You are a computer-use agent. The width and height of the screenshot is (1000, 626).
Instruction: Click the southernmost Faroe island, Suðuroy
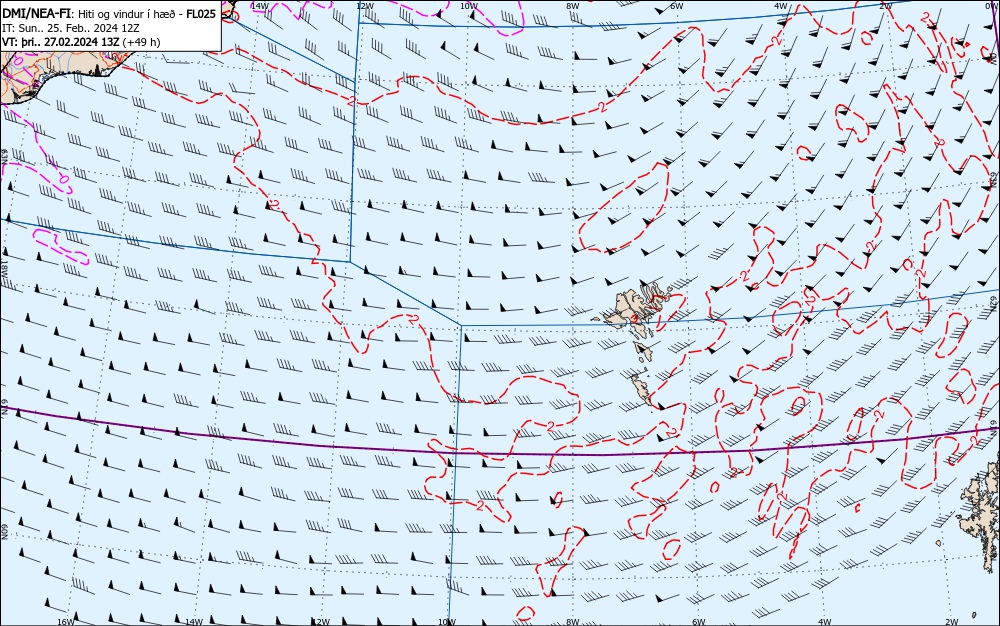(641, 390)
